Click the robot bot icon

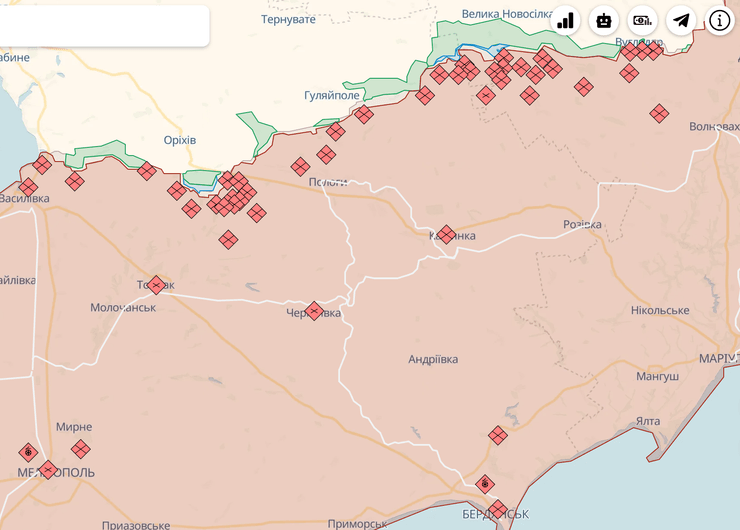[604, 20]
